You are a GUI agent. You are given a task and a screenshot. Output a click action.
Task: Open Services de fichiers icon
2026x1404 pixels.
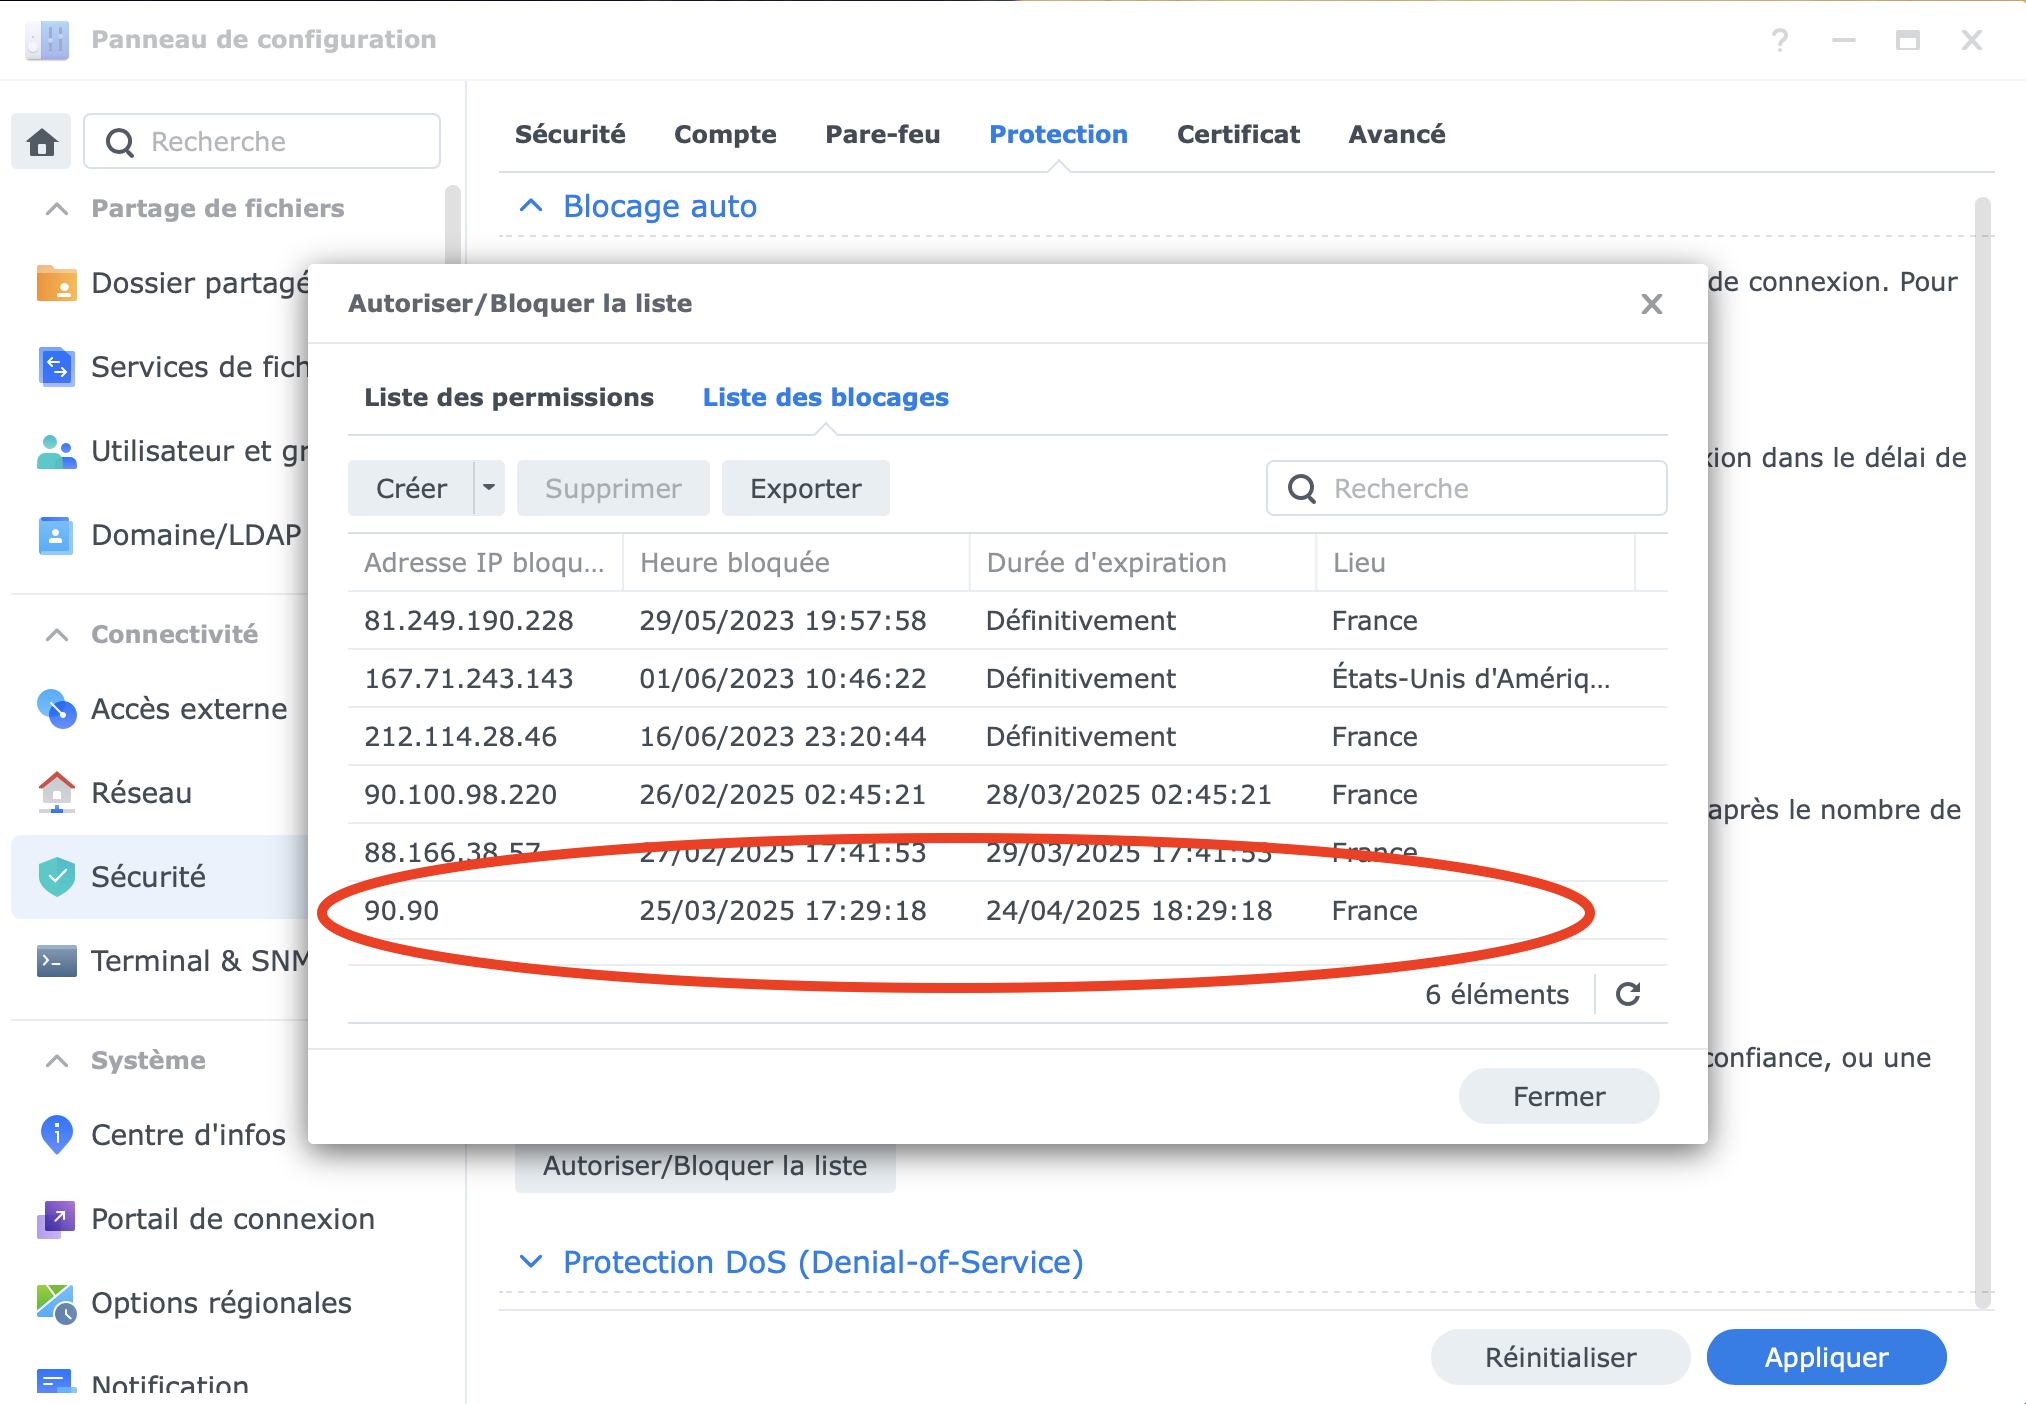coord(56,367)
